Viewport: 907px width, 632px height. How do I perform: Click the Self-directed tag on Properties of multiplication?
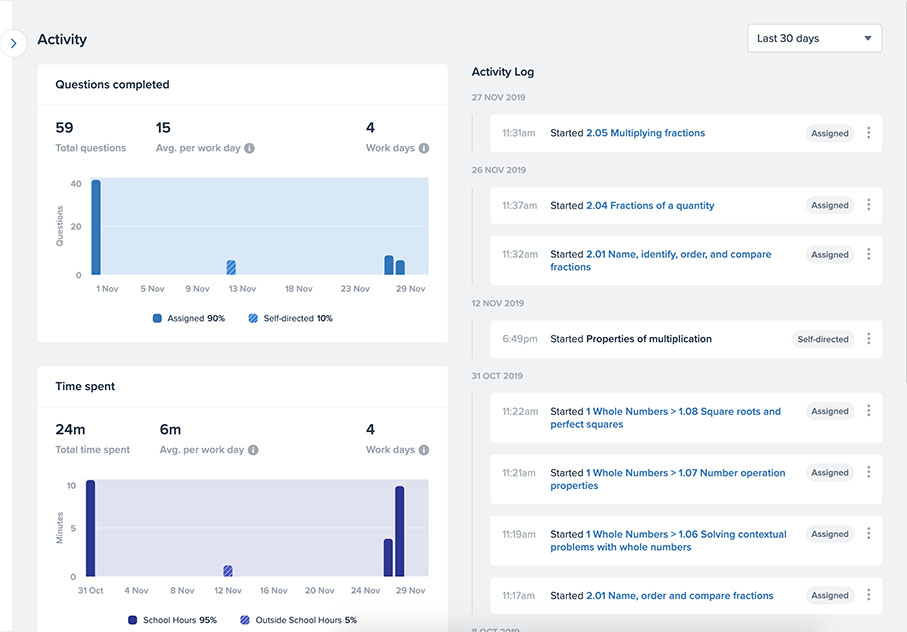(x=822, y=339)
